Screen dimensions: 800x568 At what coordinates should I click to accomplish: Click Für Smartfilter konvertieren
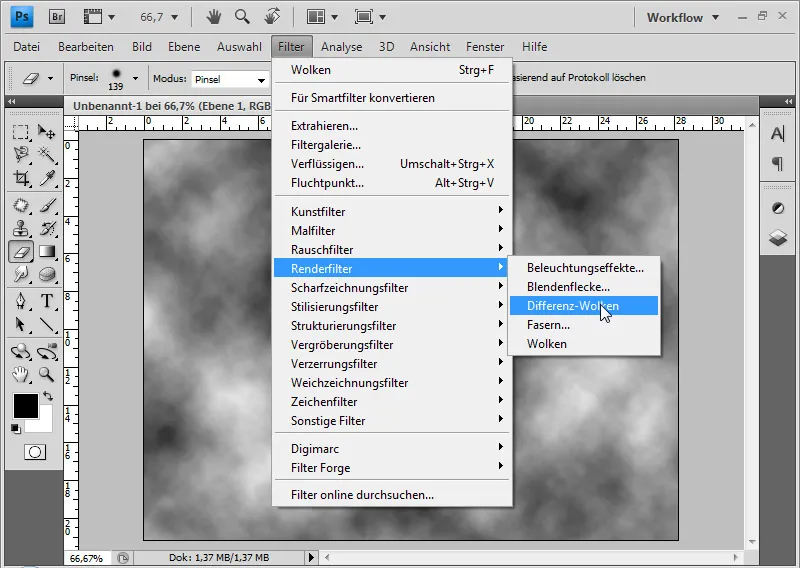coord(392,98)
